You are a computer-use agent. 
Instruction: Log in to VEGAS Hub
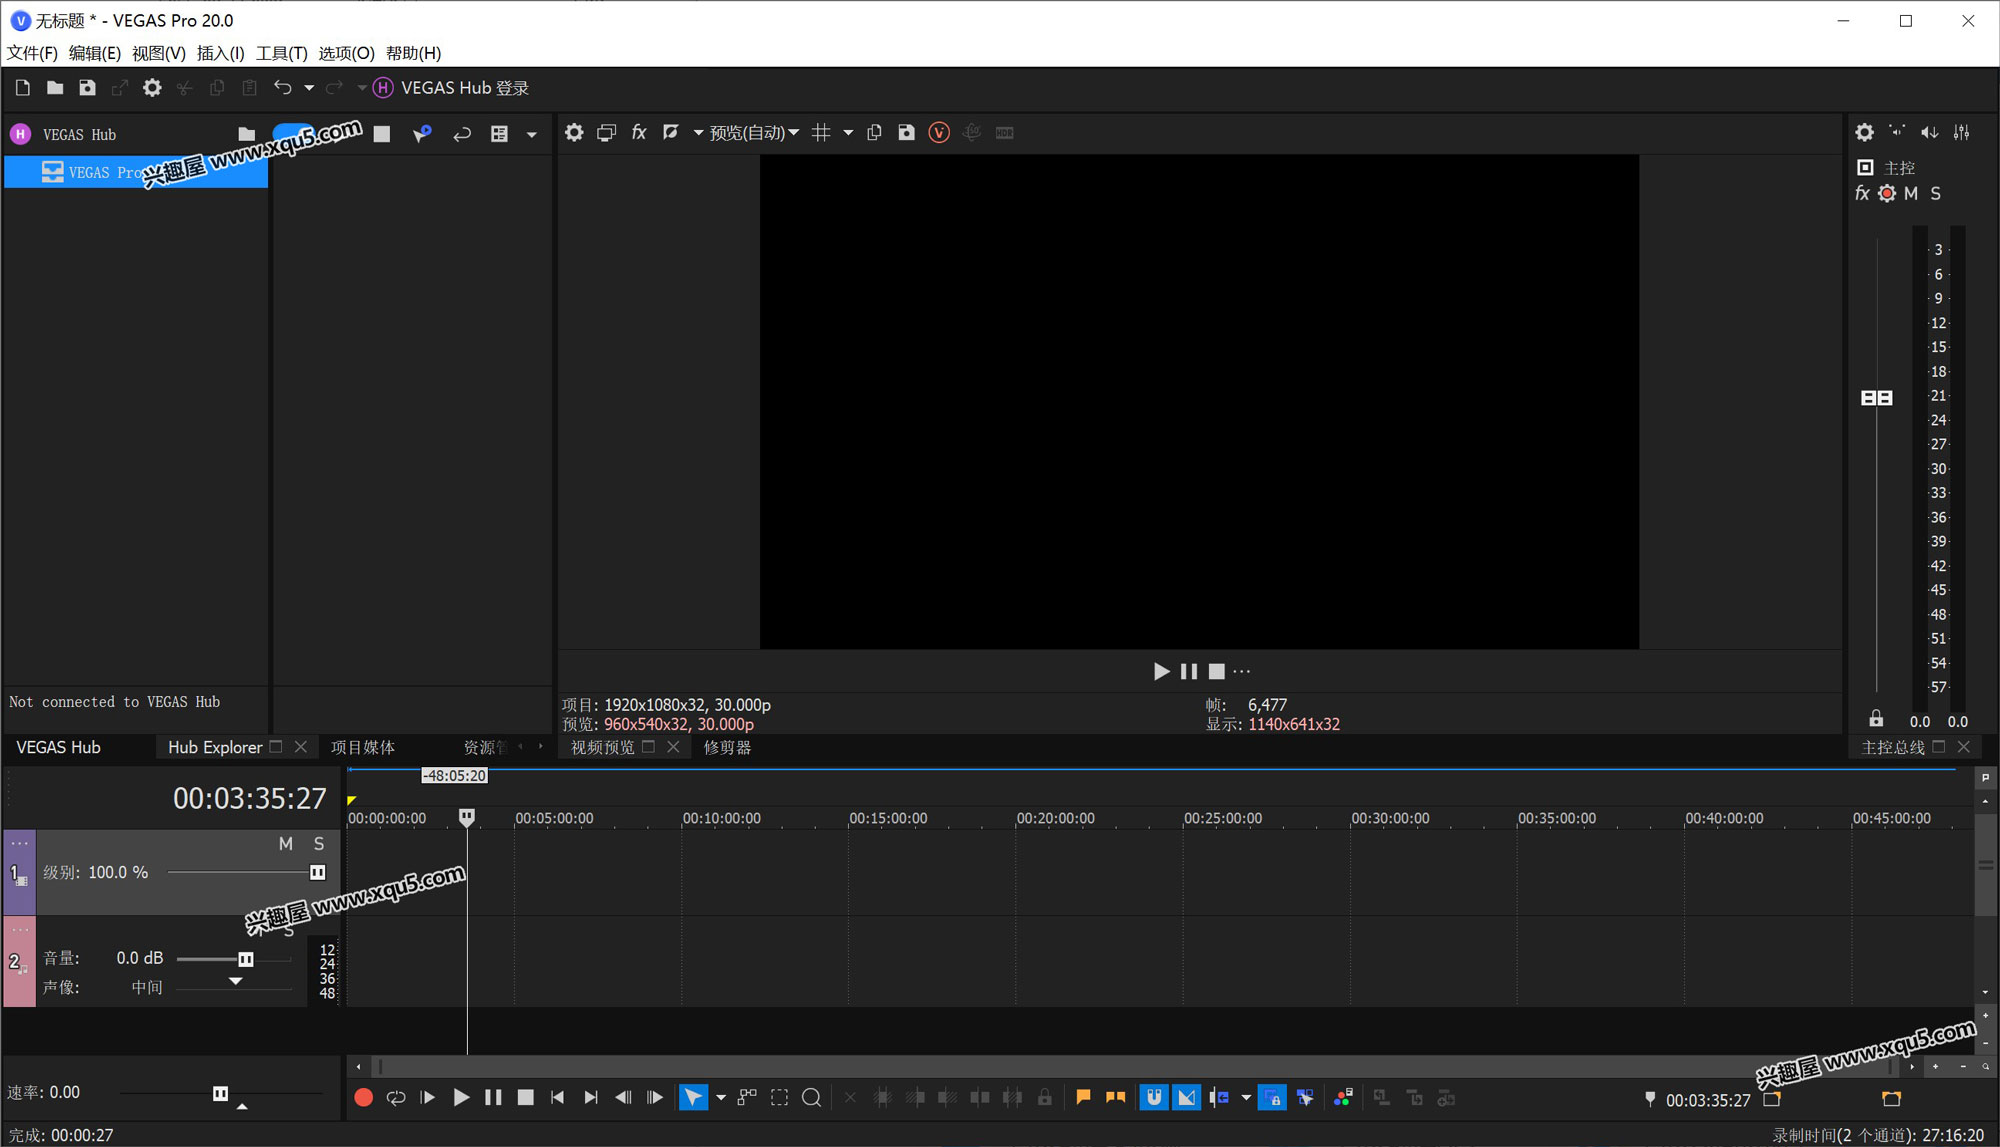452,88
